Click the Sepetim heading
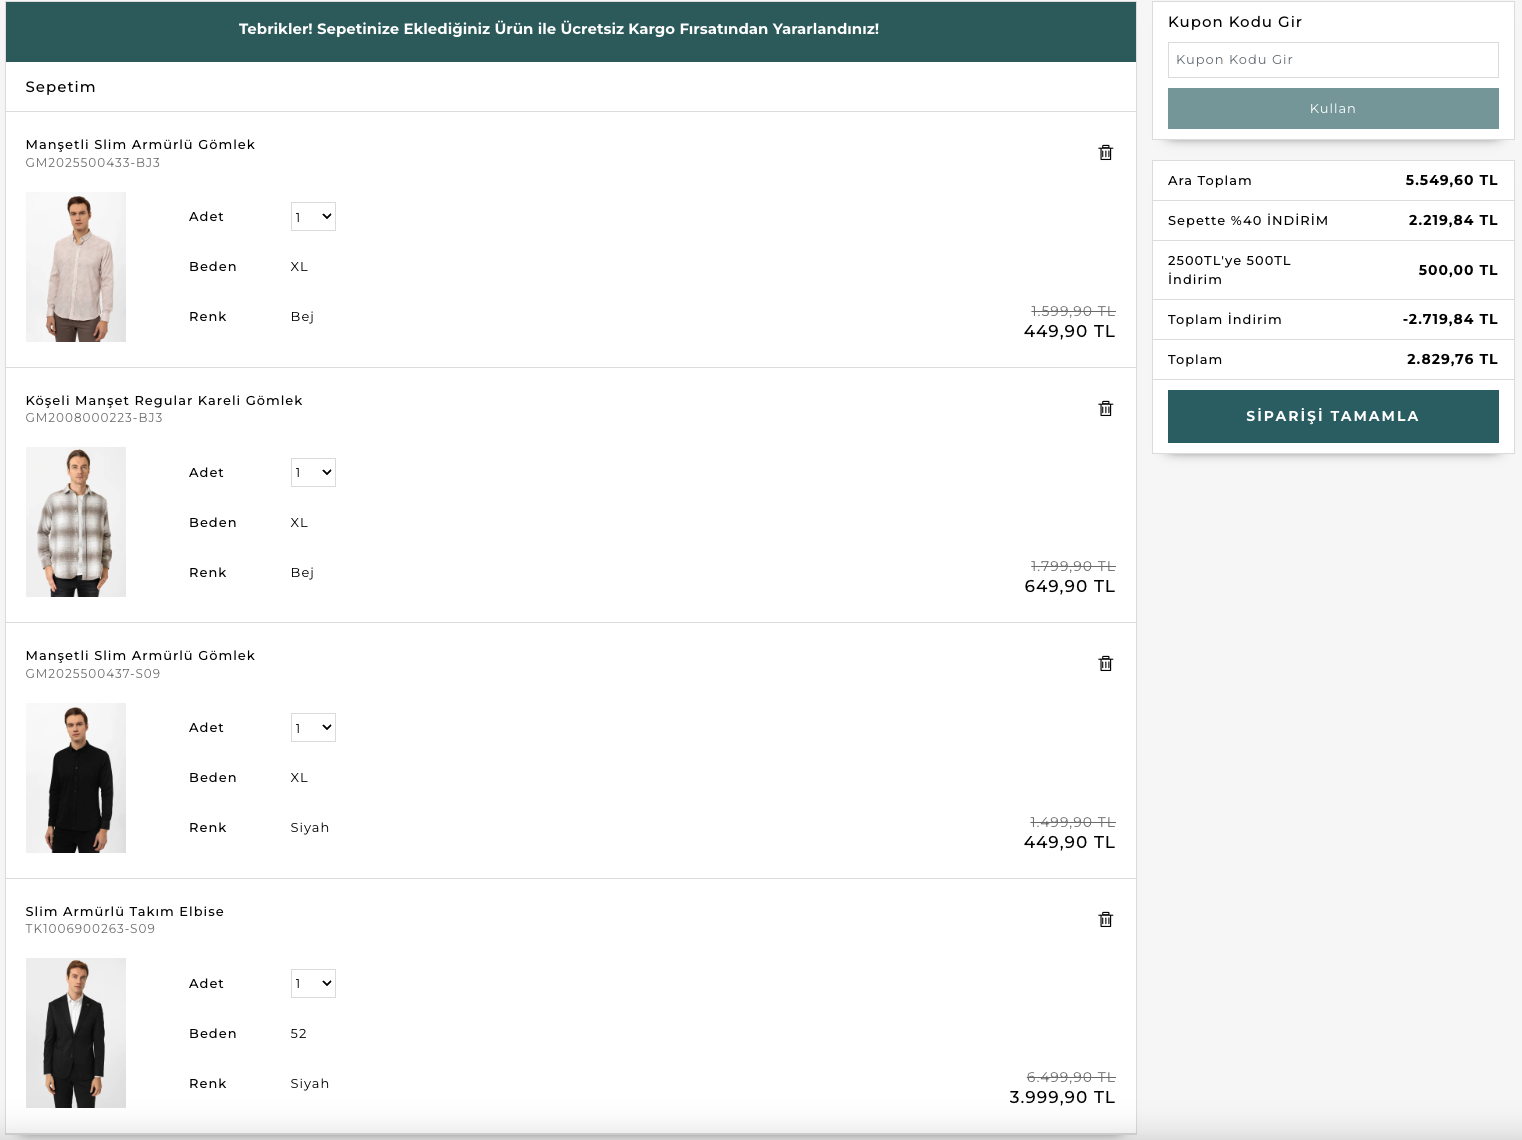 61,87
